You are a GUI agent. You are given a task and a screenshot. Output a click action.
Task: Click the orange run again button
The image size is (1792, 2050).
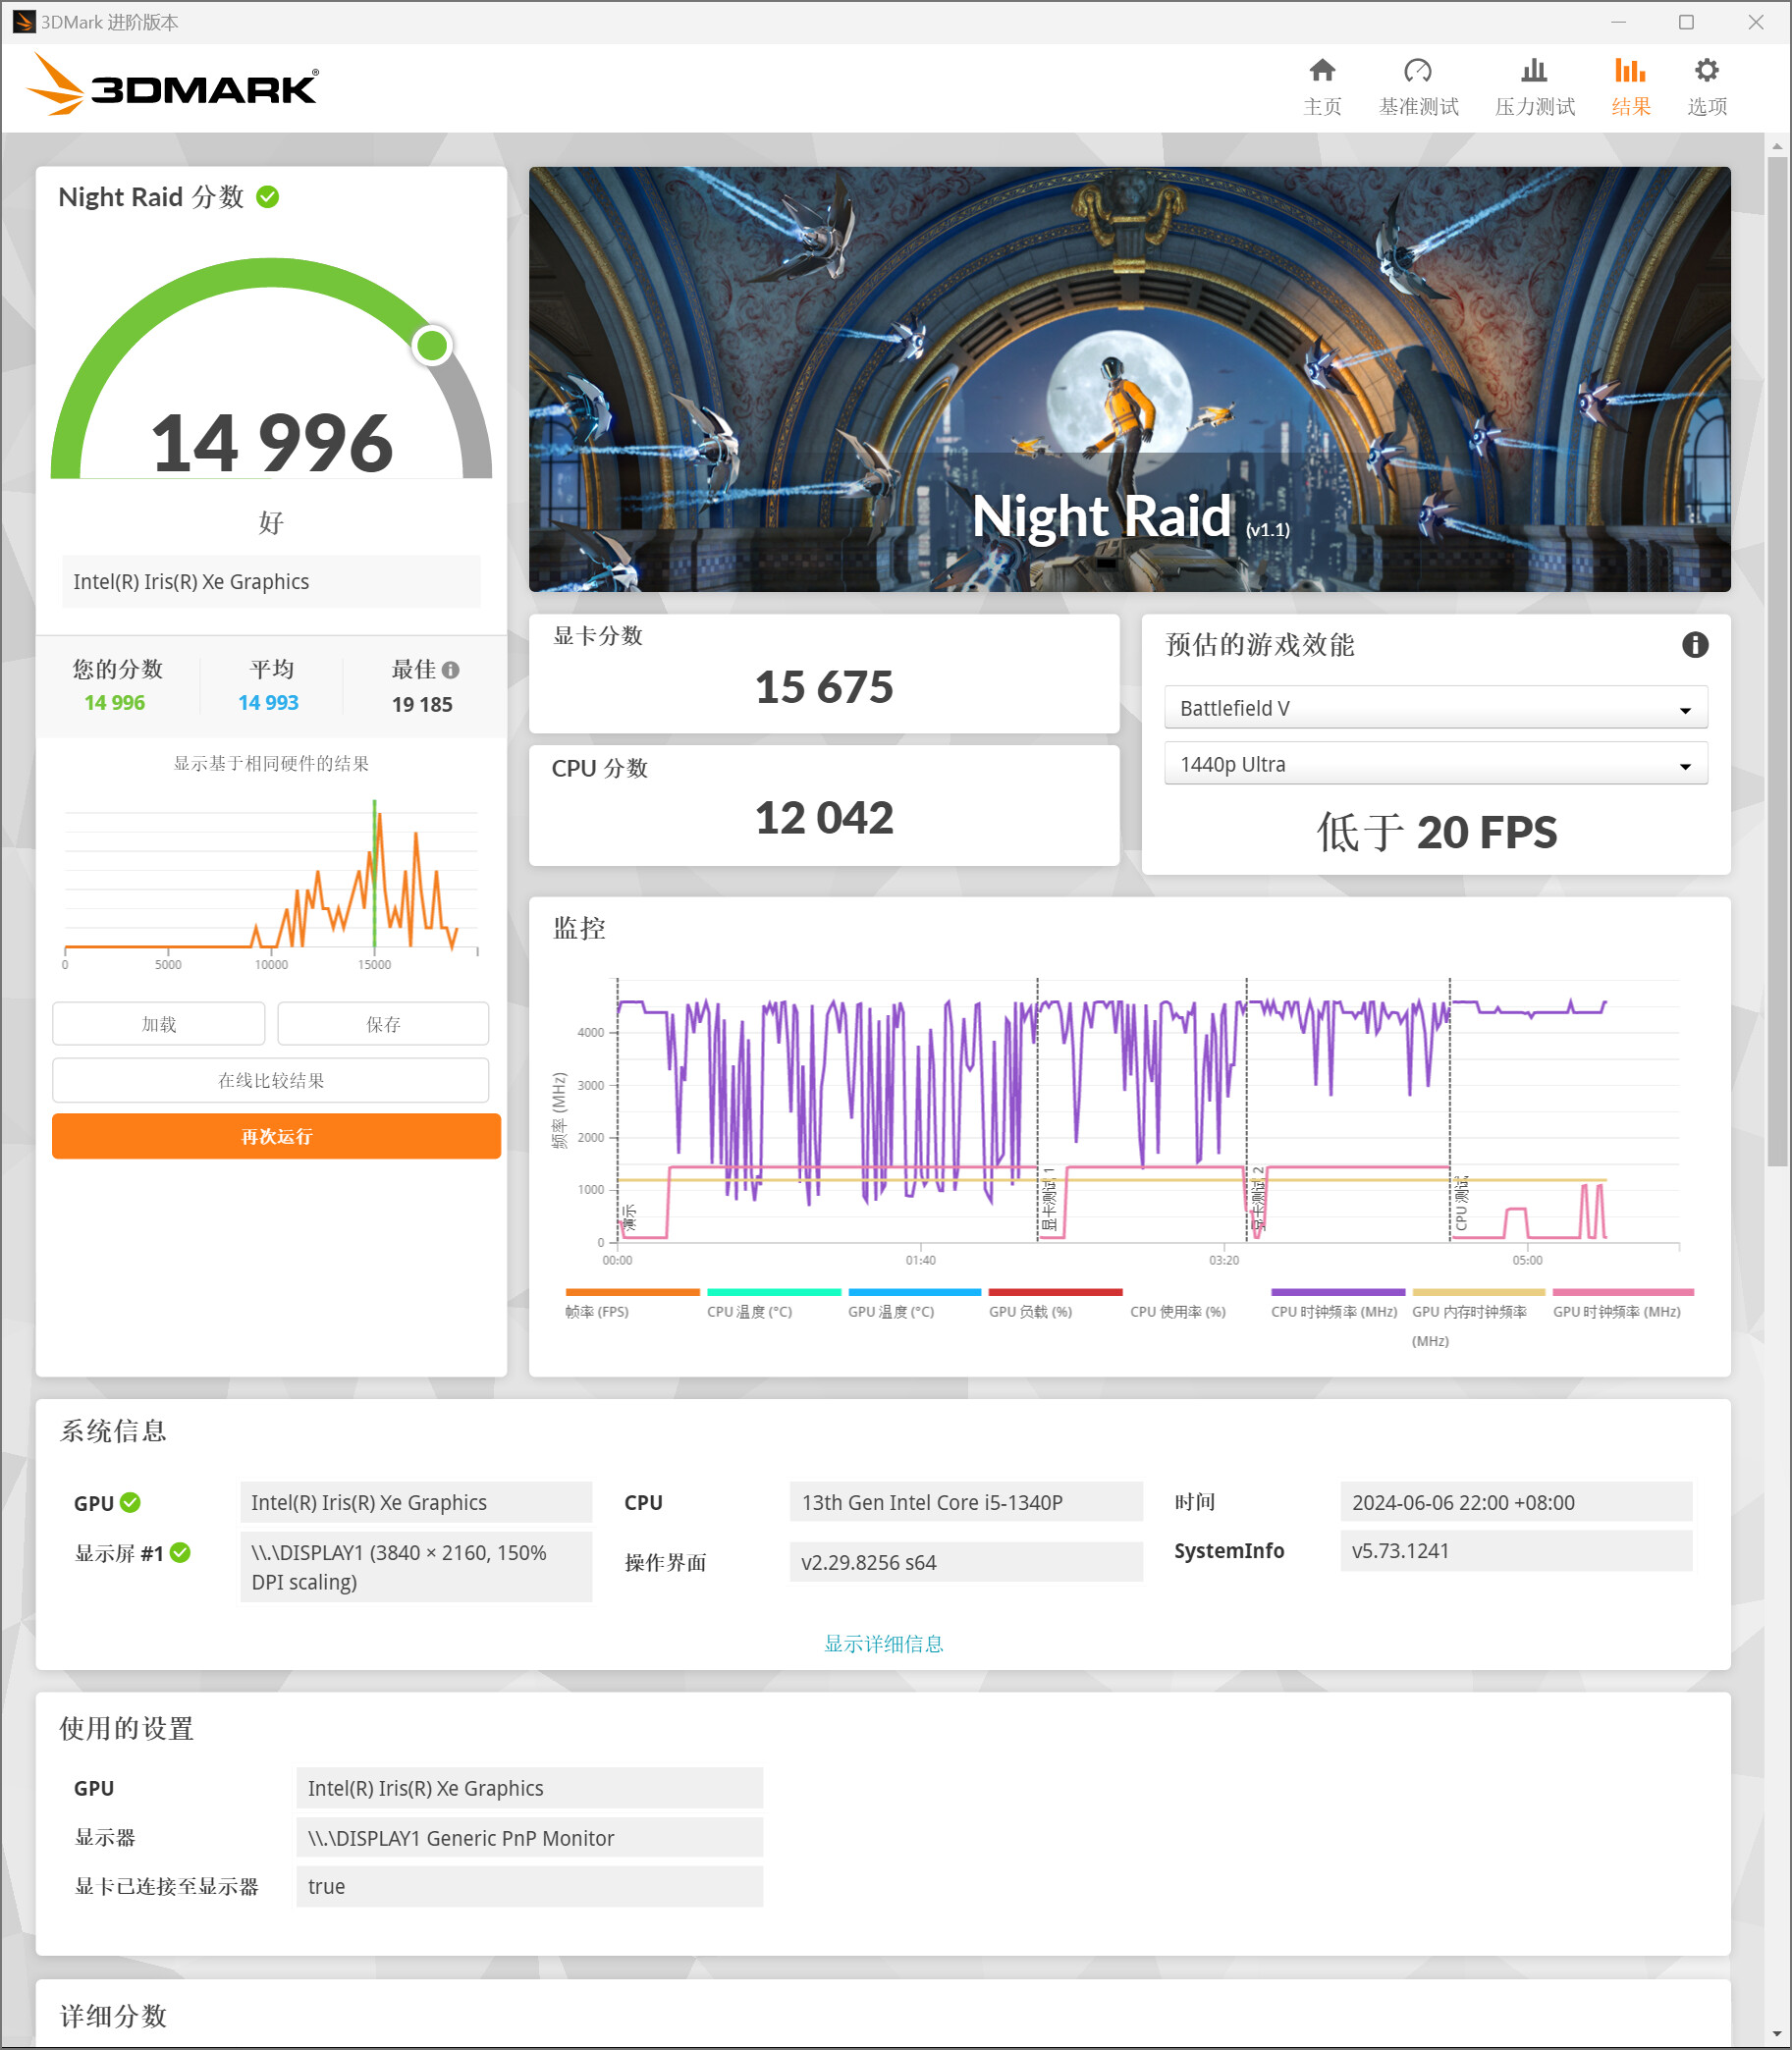(276, 1136)
